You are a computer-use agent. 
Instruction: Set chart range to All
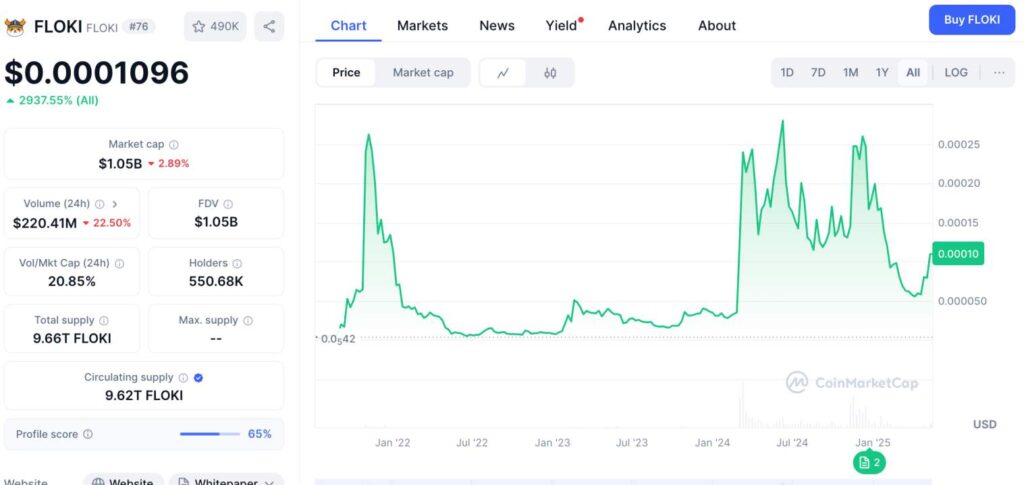pos(913,72)
